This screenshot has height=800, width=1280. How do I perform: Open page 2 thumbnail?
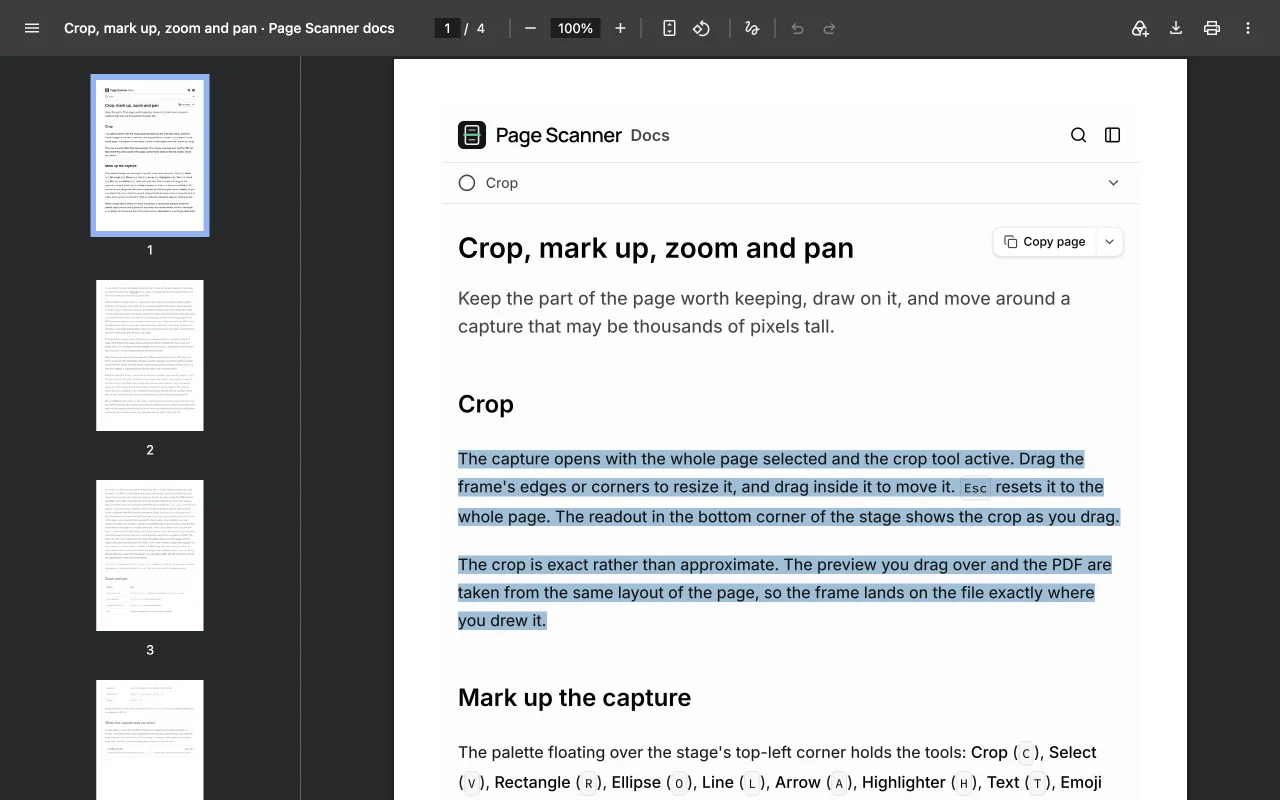click(x=150, y=355)
